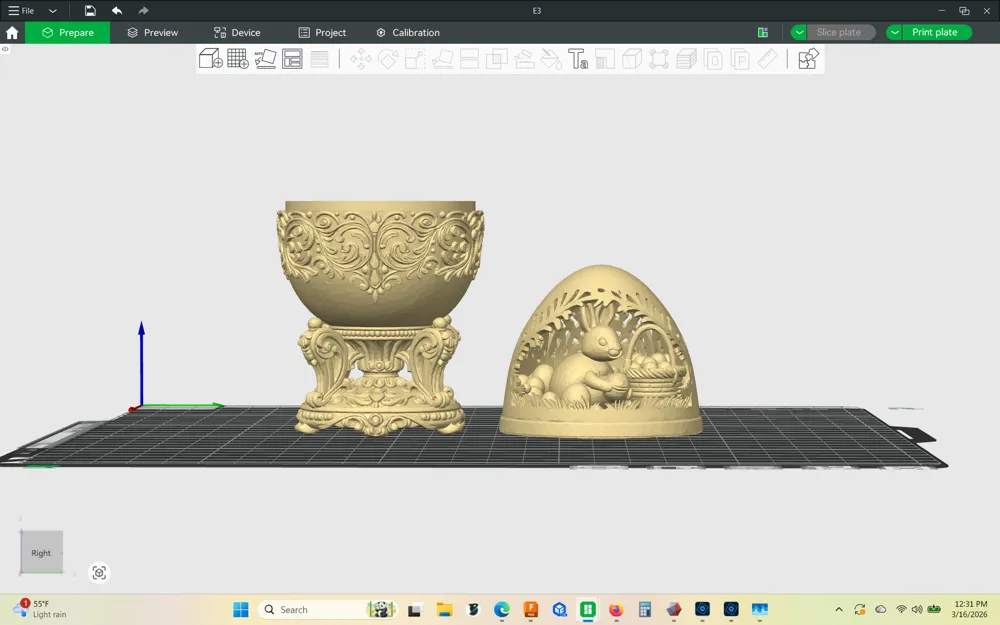This screenshot has width=1000, height=625.
Task: Click the Right face of view cube
Action: [41, 553]
